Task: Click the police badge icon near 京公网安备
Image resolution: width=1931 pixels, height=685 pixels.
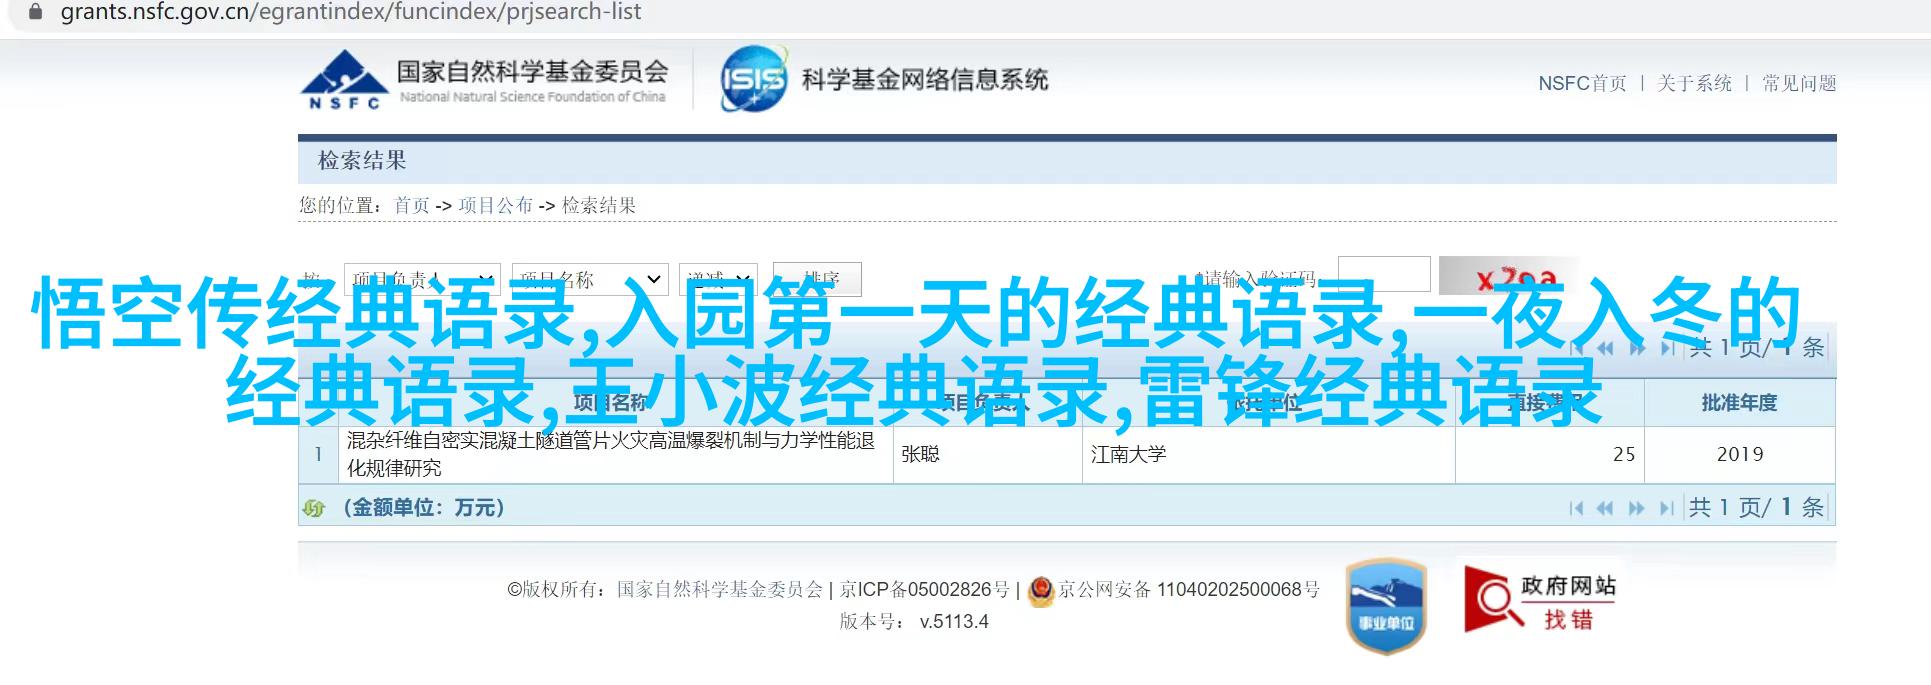Action: pos(1041,590)
